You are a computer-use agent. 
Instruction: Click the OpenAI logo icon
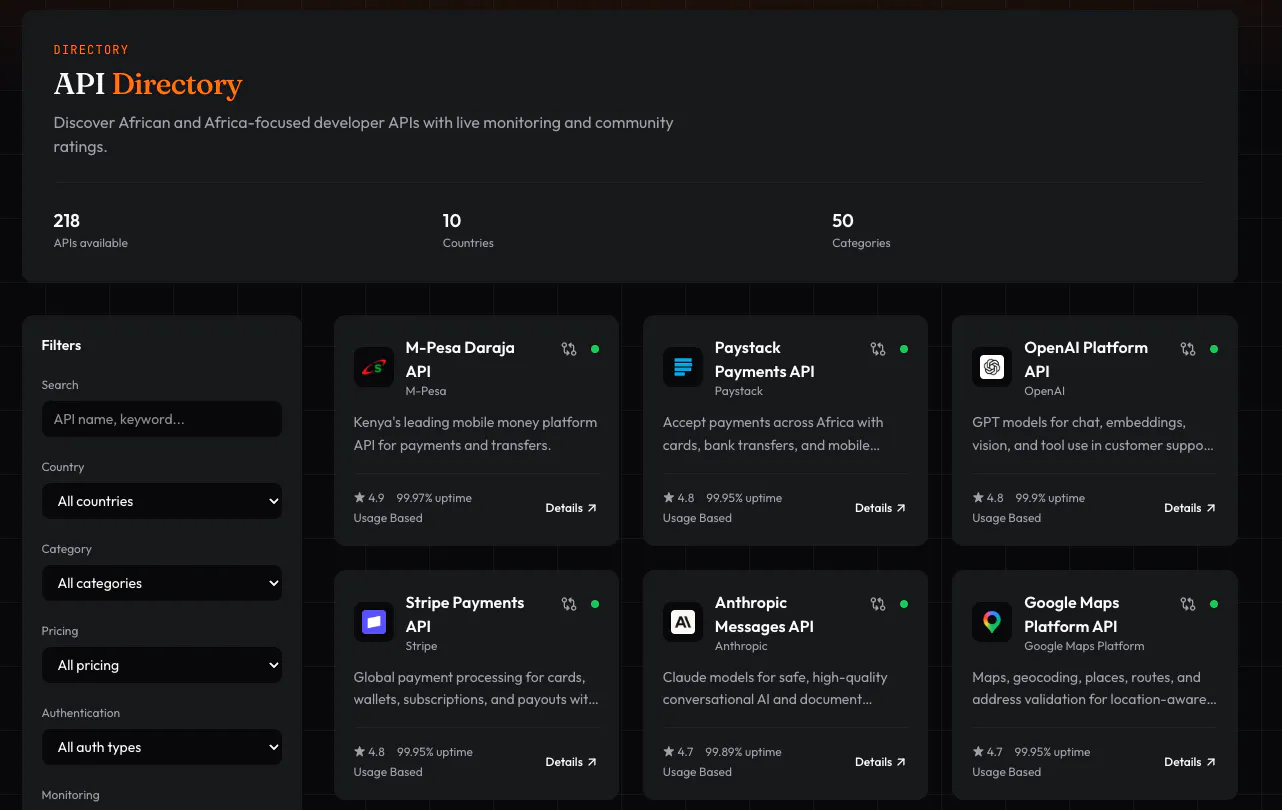992,367
